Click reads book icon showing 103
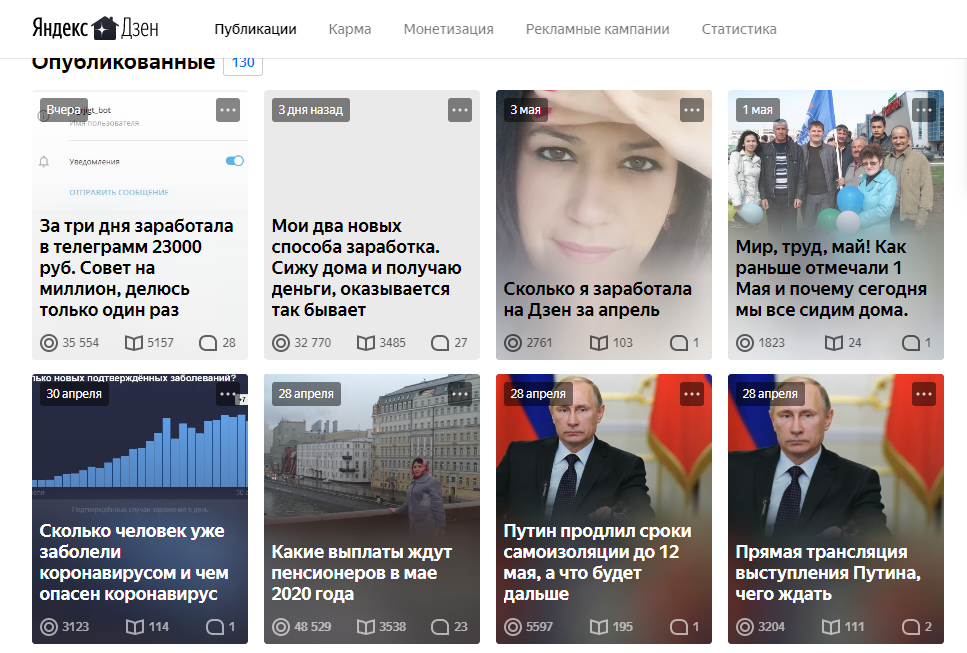 (599, 343)
